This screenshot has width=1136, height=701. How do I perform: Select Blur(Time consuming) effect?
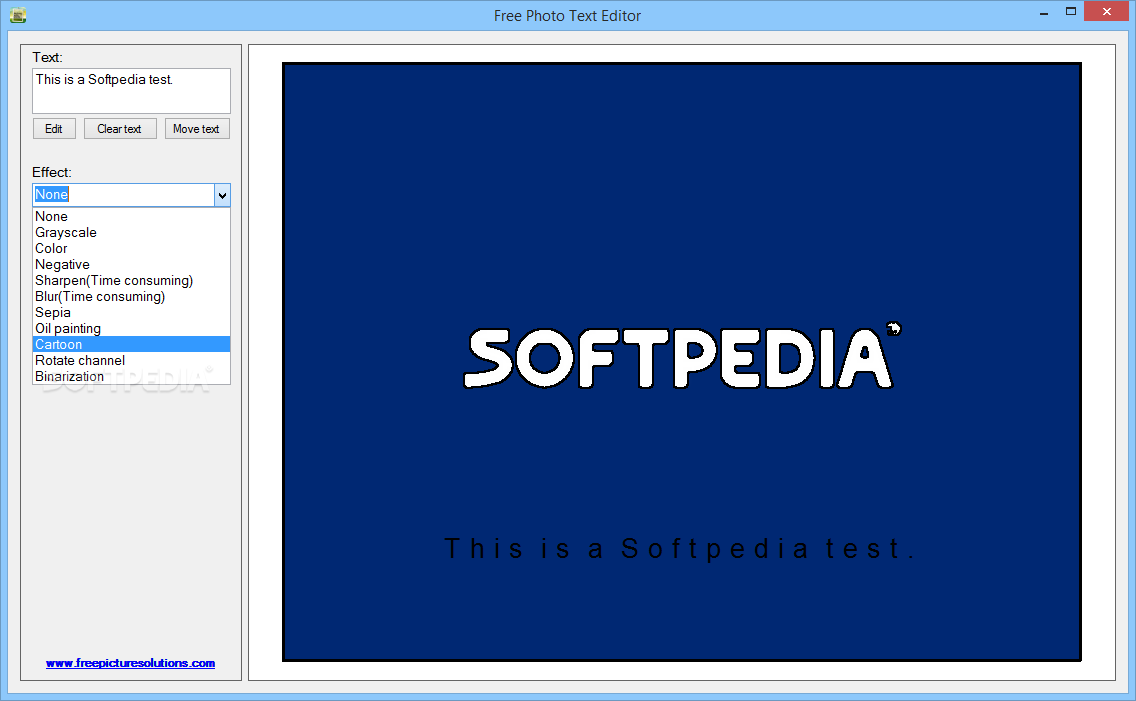click(131, 296)
